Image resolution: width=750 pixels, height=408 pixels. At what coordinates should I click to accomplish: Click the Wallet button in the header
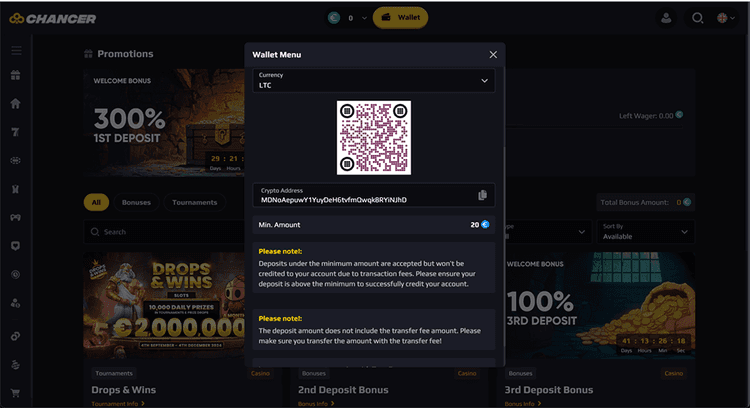(400, 18)
